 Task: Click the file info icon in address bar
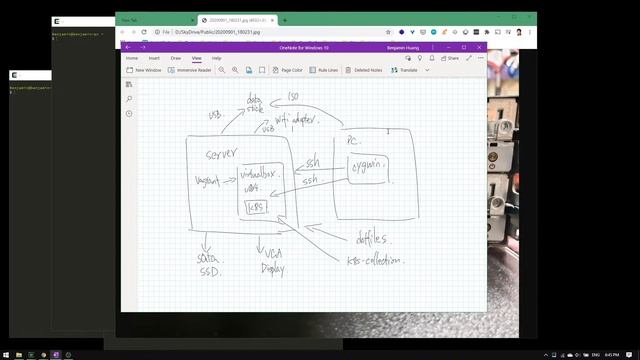(157, 32)
